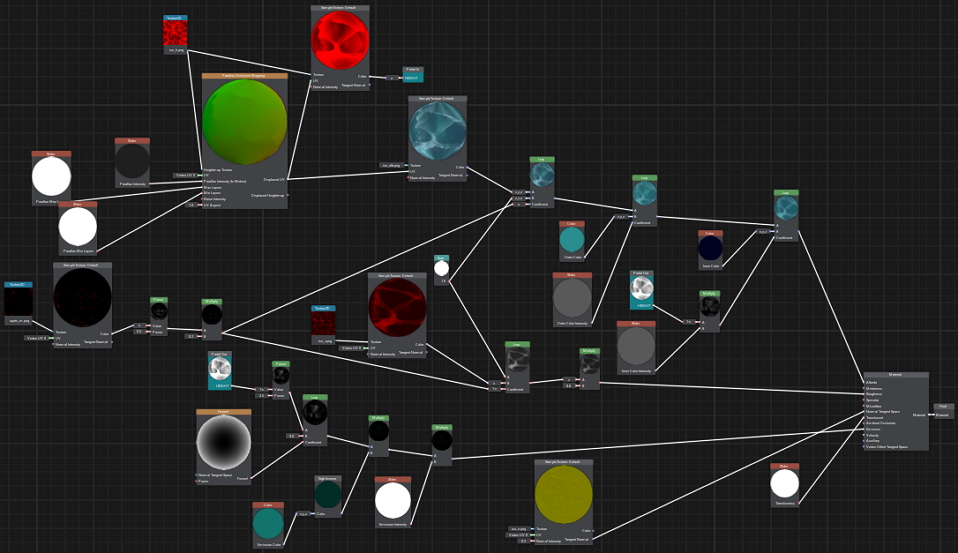
Task: Open the Outer Color teal swatch
Action: pyautogui.click(x=571, y=241)
